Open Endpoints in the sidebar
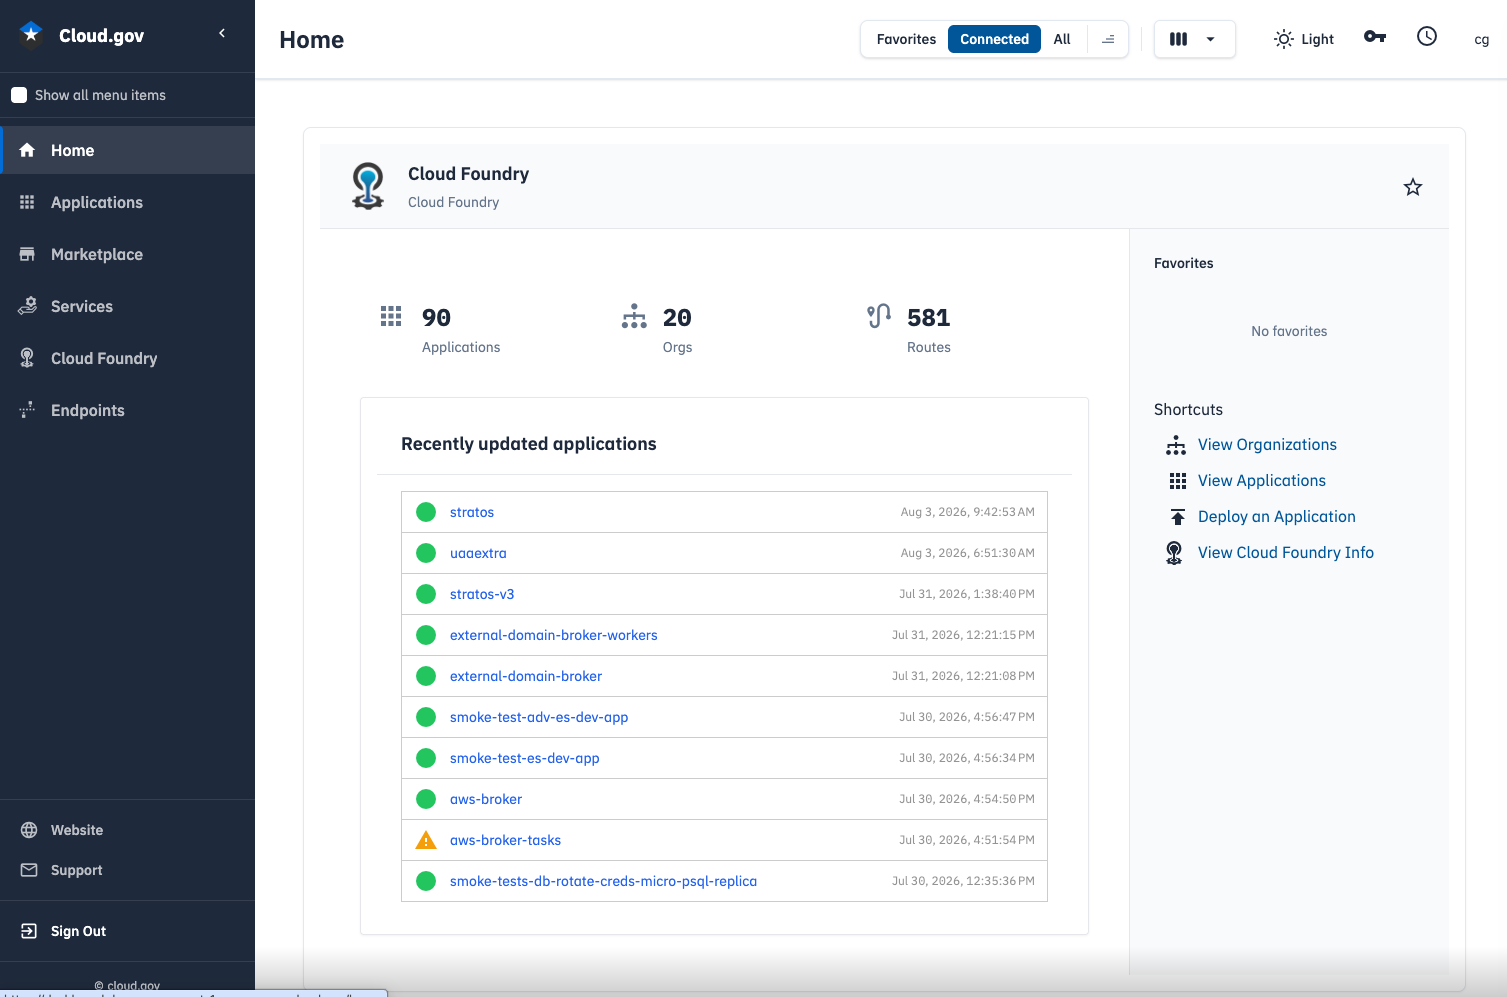This screenshot has height=997, width=1507. tap(128, 410)
